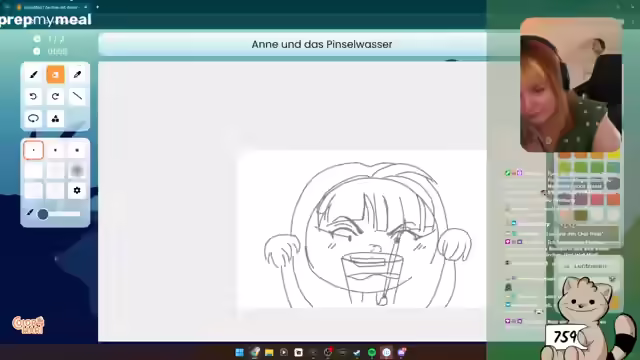
Task: Pick the peach color swatch
Action: point(566,215)
